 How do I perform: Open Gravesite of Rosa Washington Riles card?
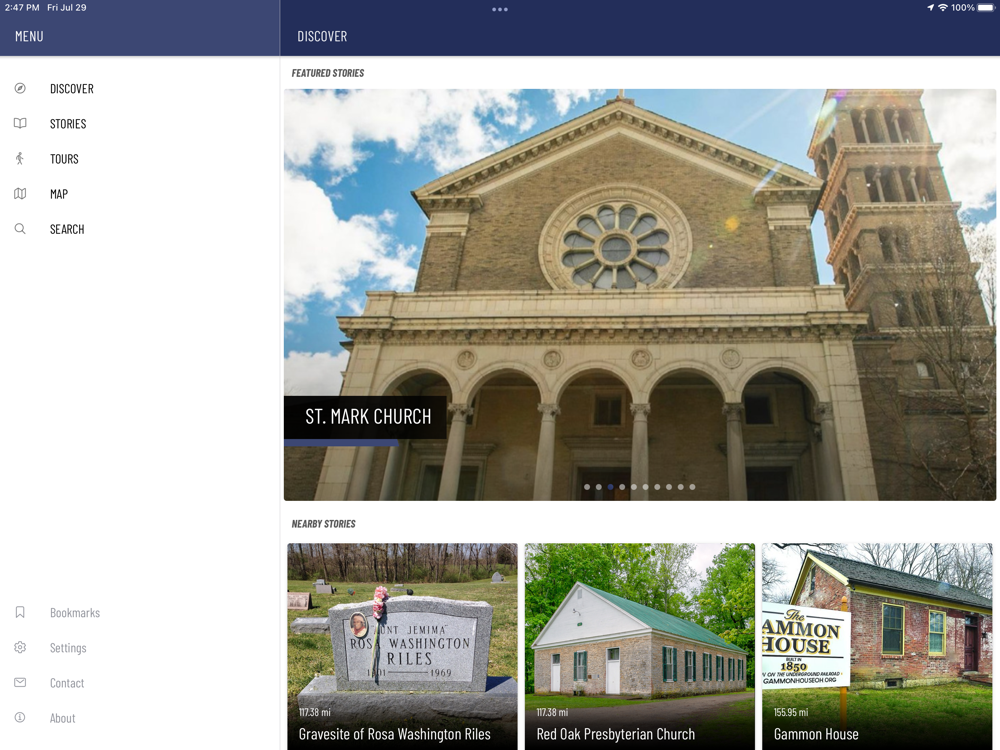click(x=402, y=646)
